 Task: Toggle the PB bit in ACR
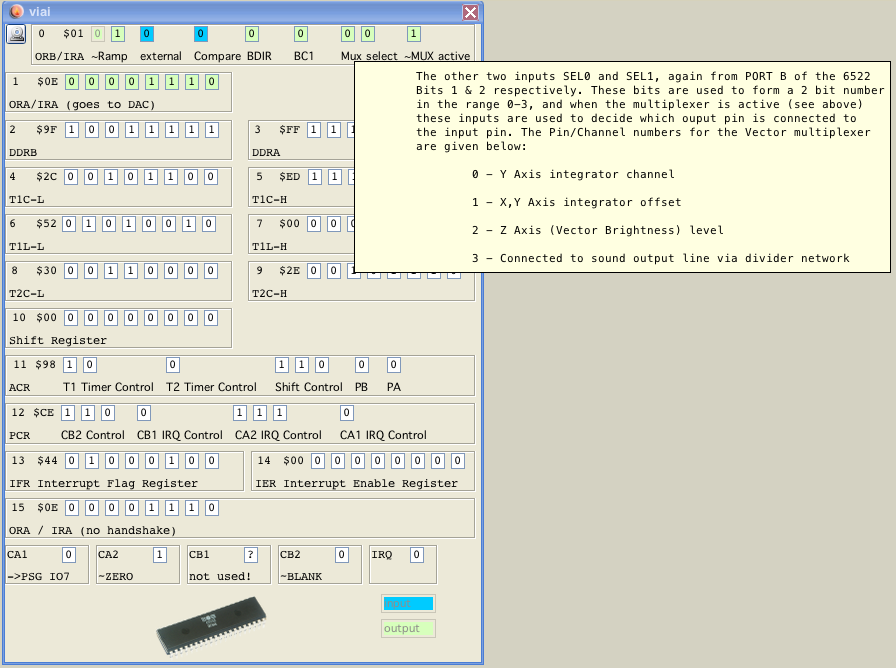click(x=362, y=365)
